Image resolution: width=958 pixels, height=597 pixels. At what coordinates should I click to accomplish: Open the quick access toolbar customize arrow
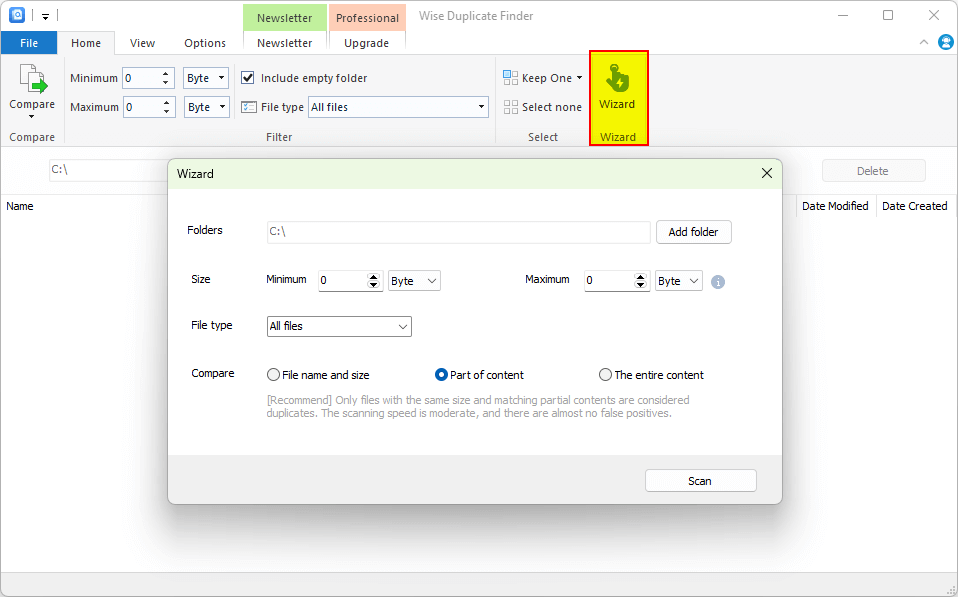tap(45, 16)
